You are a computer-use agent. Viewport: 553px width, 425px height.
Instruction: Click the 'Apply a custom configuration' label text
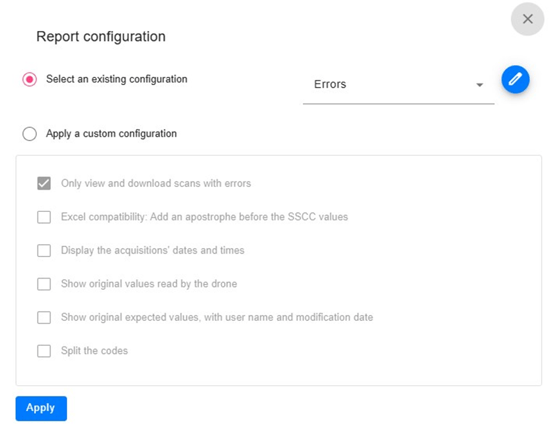point(111,134)
